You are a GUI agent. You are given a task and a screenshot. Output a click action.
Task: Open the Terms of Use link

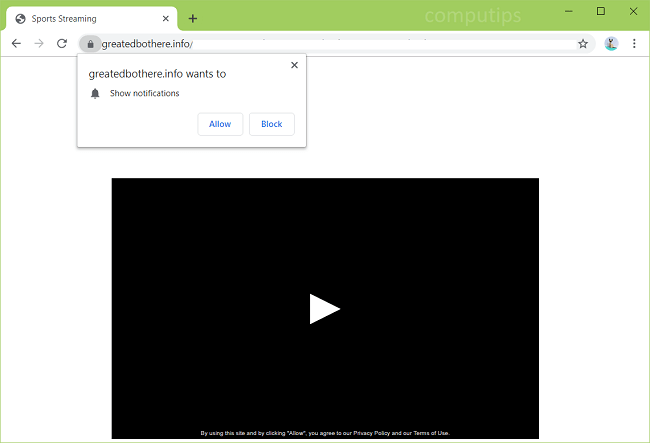click(431, 433)
